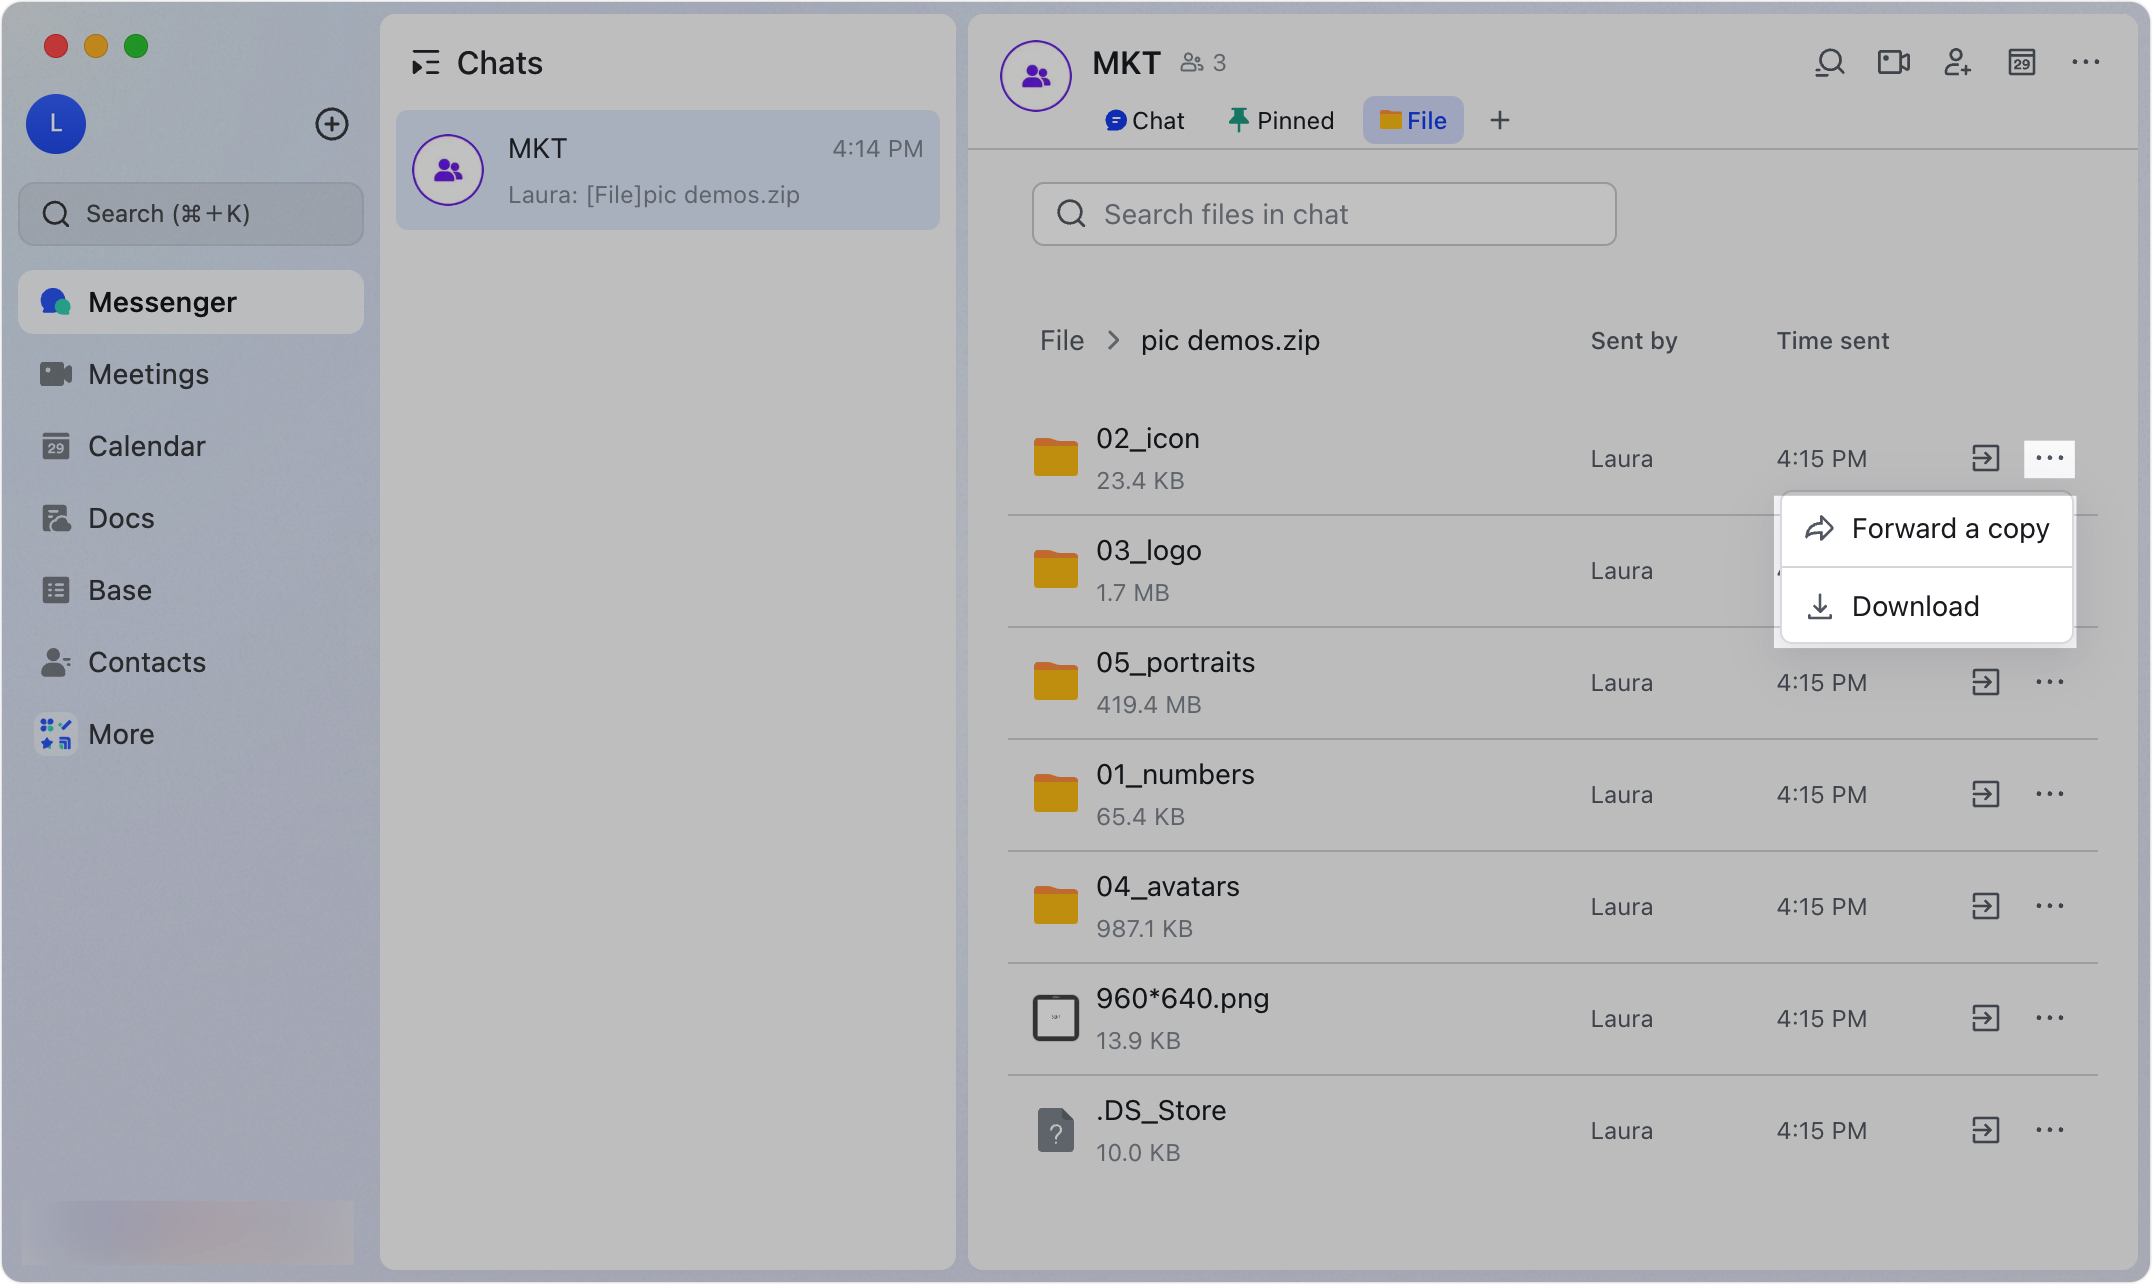This screenshot has width=2152, height=1284.
Task: Forward the 02_icon folder using arrow icon
Action: coord(1986,458)
